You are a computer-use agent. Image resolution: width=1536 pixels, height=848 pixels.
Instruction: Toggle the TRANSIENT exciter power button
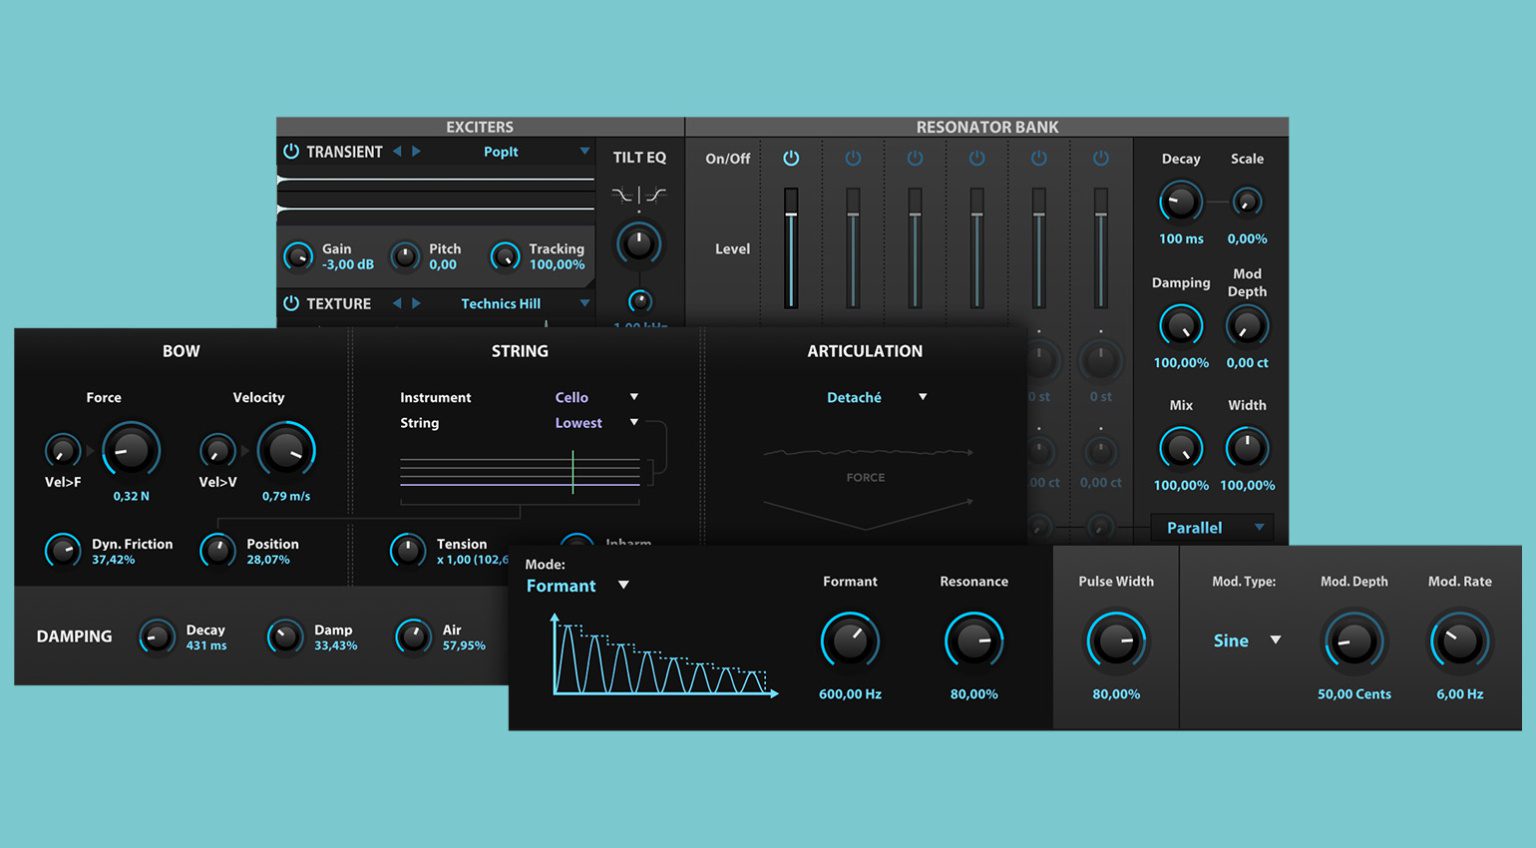pos(290,151)
